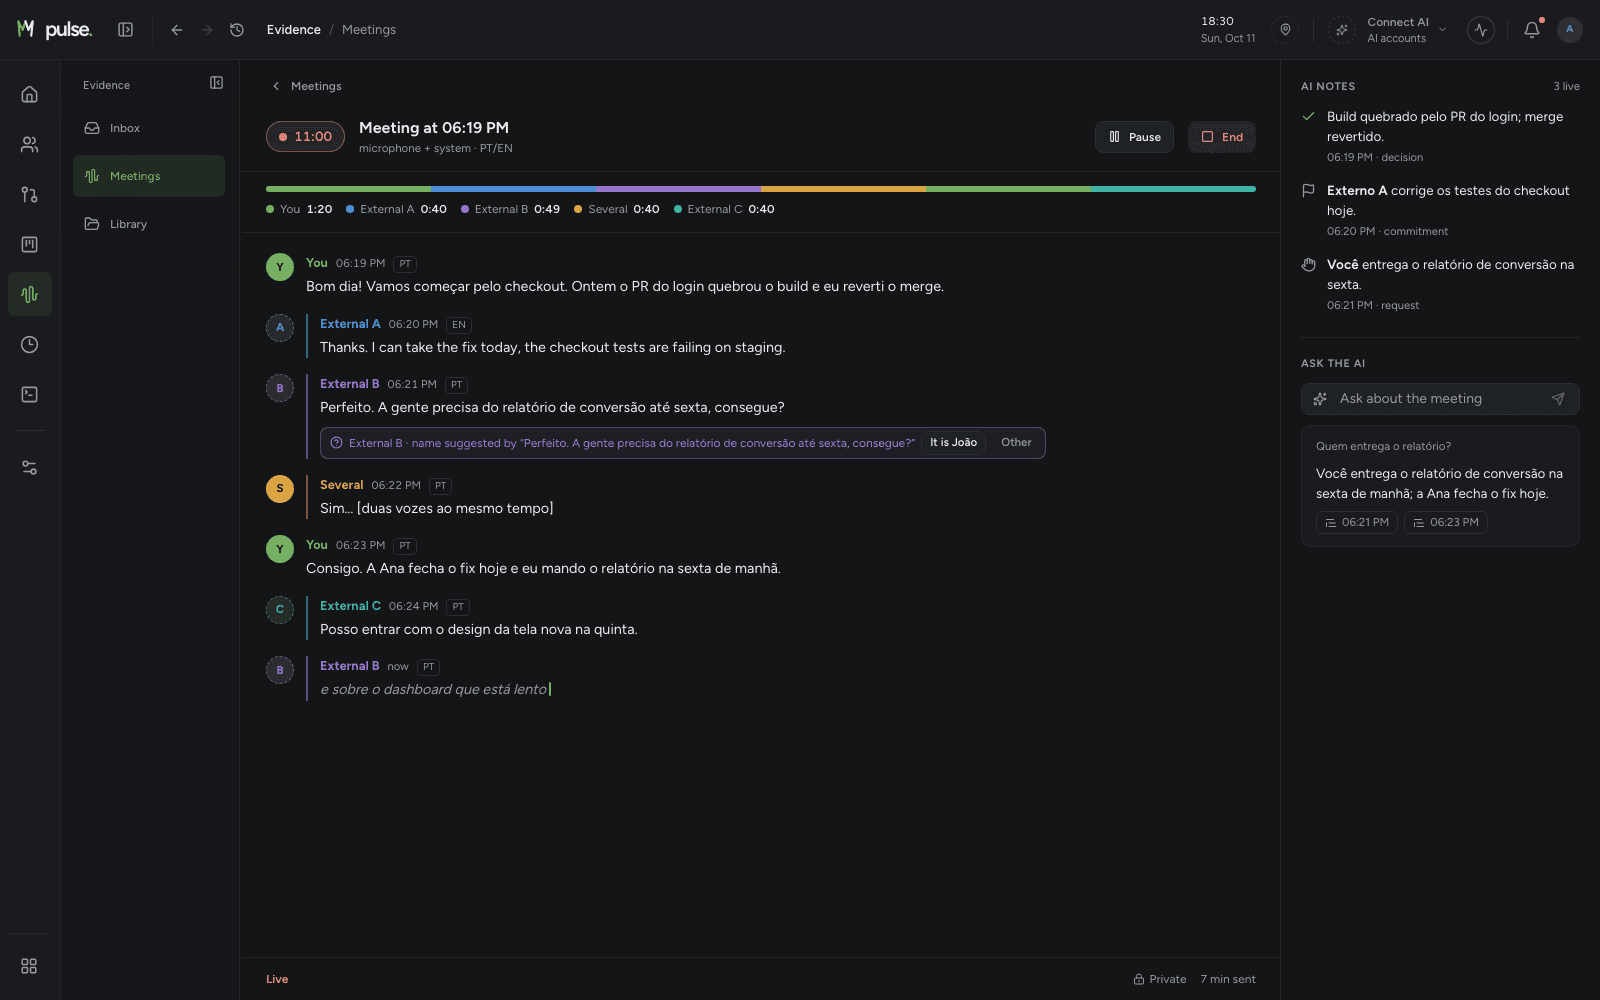Jump to 06:23 PM citation chip
The height and width of the screenshot is (1000, 1600).
point(1445,522)
